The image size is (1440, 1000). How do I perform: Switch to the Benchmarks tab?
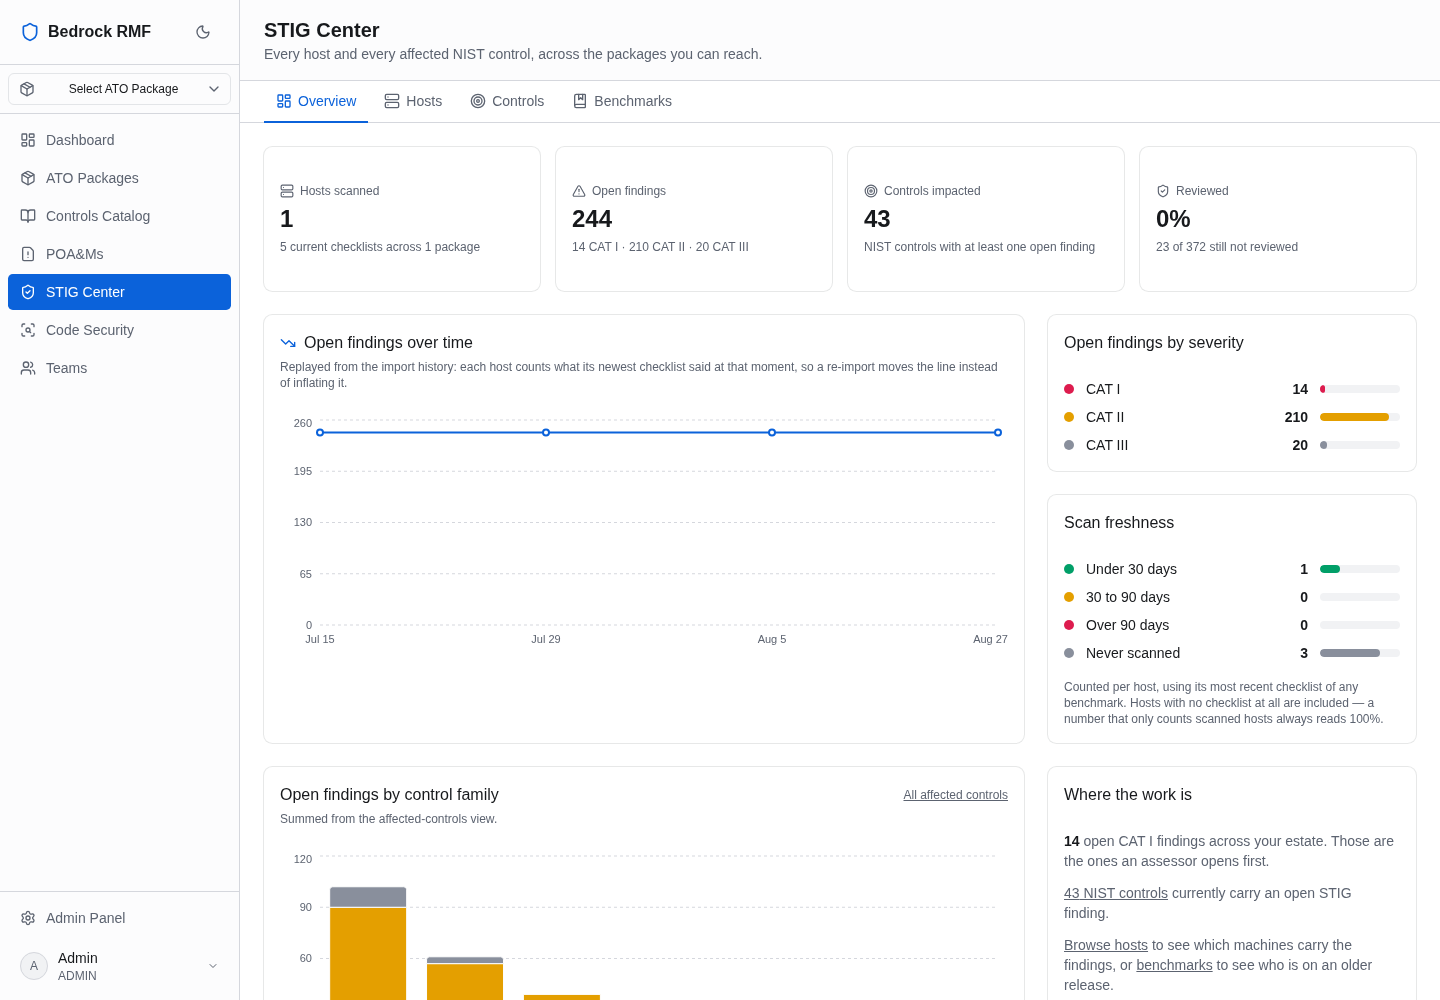622,101
